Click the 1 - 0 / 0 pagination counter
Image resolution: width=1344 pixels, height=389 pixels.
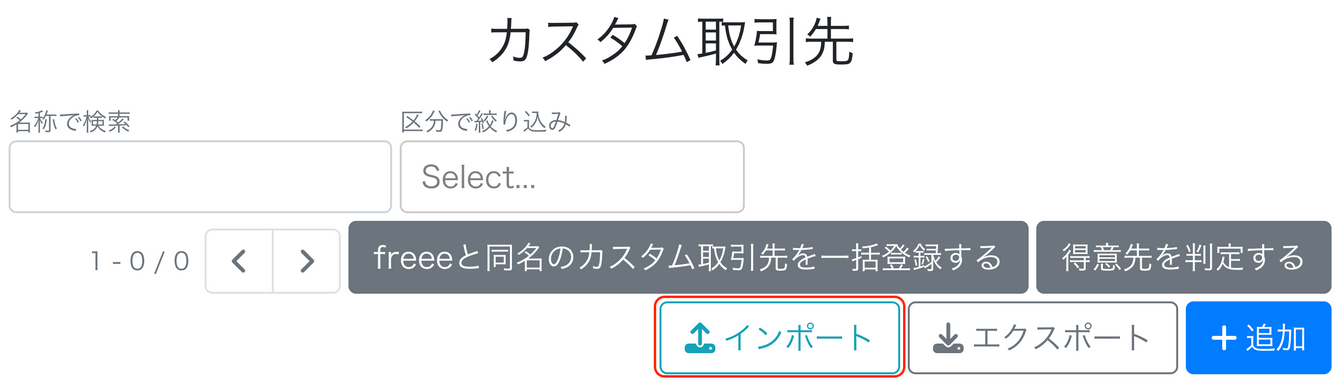tap(140, 261)
